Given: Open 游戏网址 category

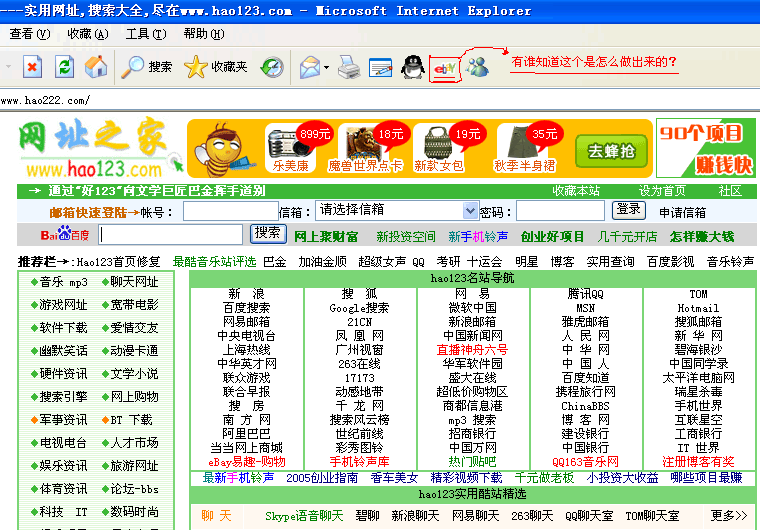Looking at the screenshot, I should coord(63,305).
